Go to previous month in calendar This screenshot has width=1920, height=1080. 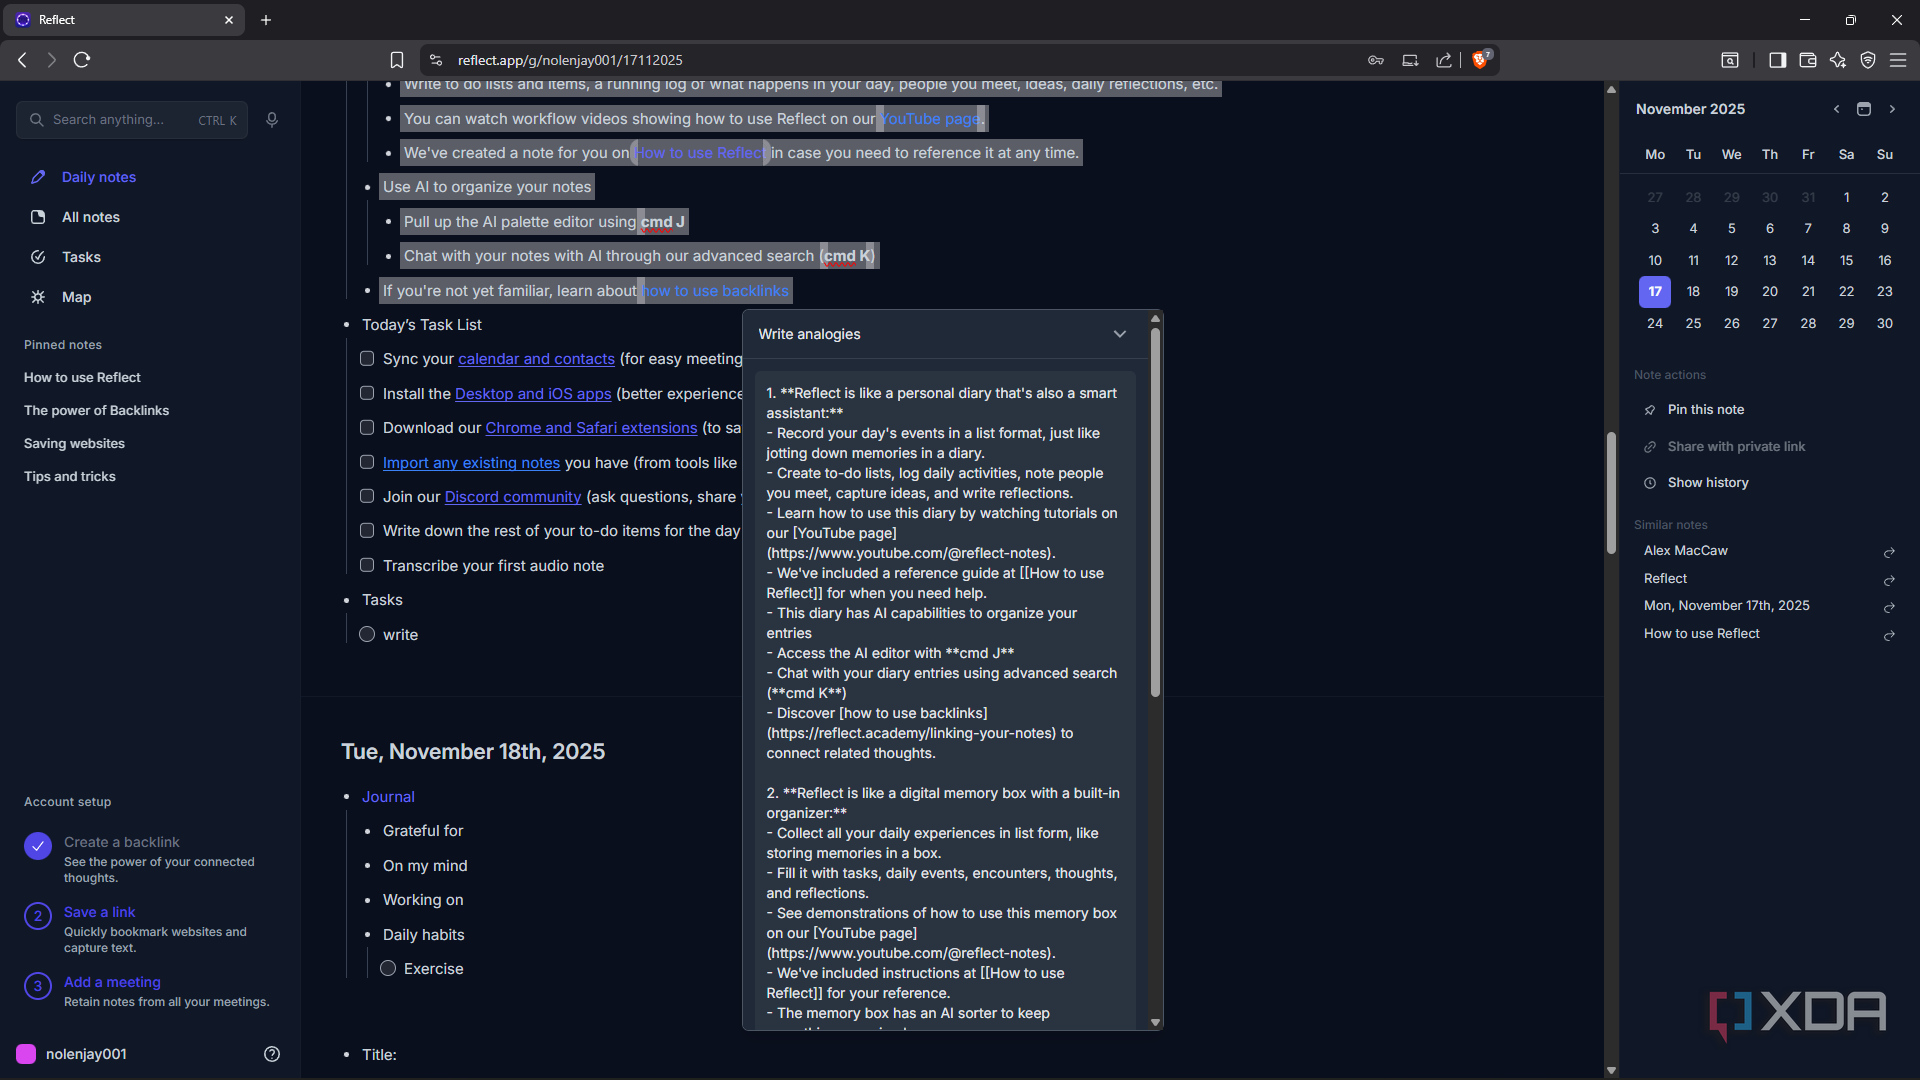tap(1836, 109)
